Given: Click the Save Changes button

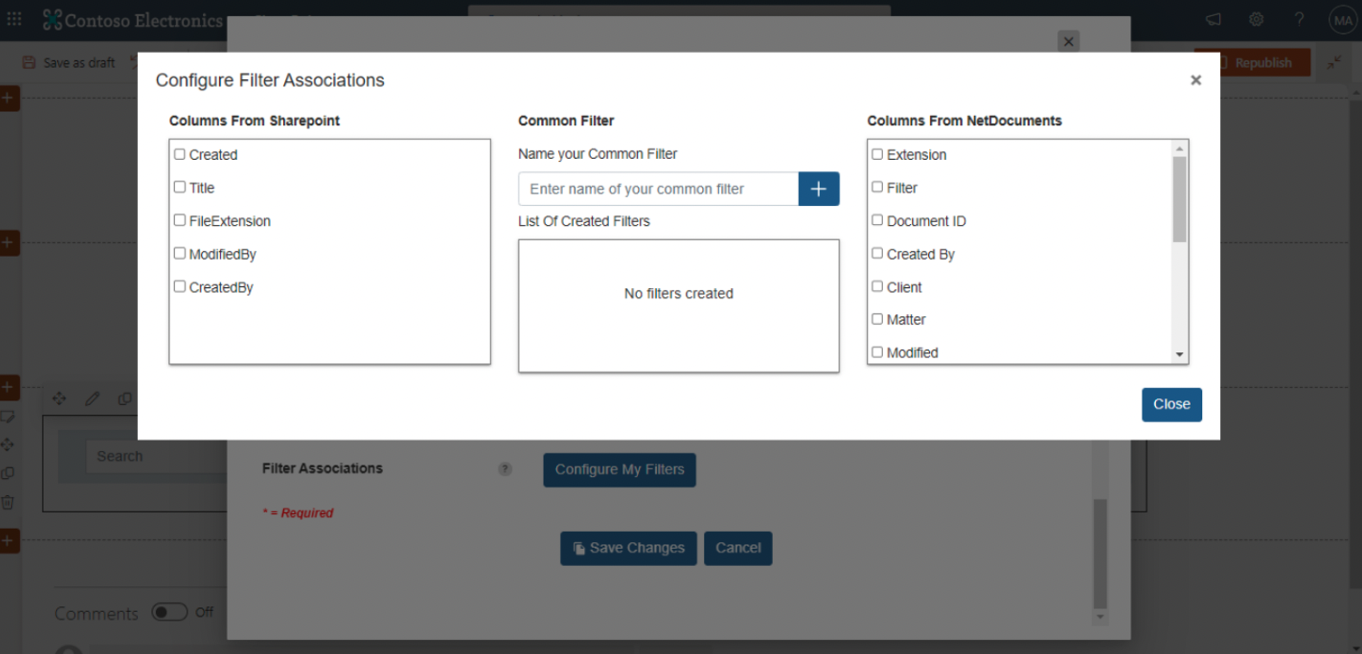Looking at the screenshot, I should 628,548.
